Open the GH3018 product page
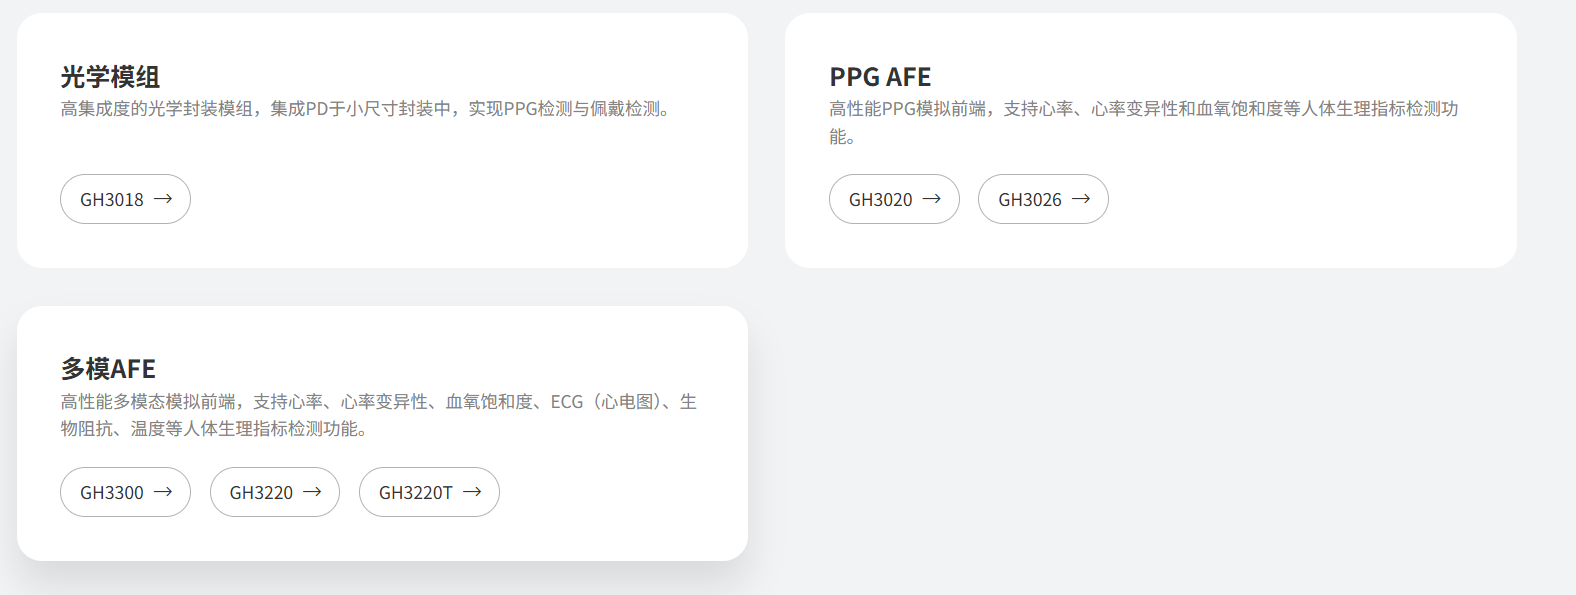Image resolution: width=1576 pixels, height=595 pixels. point(112,199)
